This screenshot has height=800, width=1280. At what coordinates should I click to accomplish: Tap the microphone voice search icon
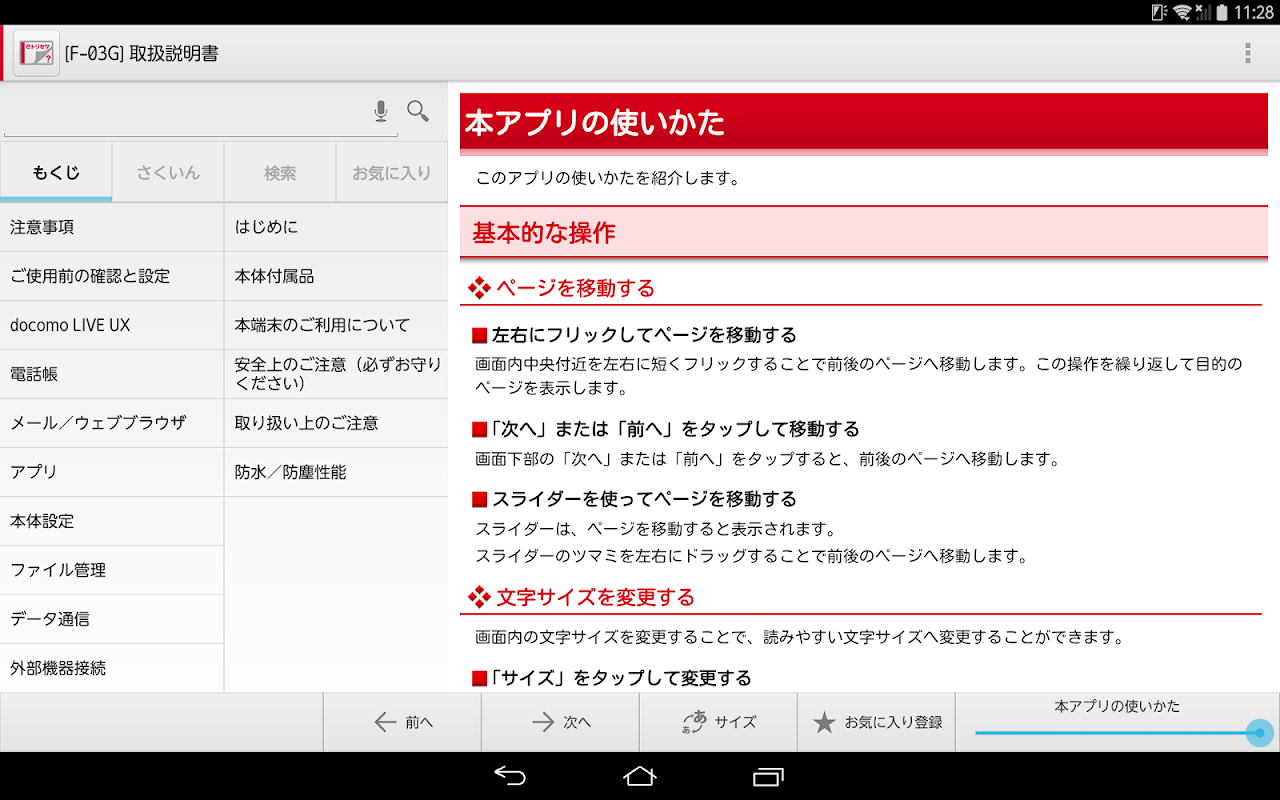(x=380, y=111)
